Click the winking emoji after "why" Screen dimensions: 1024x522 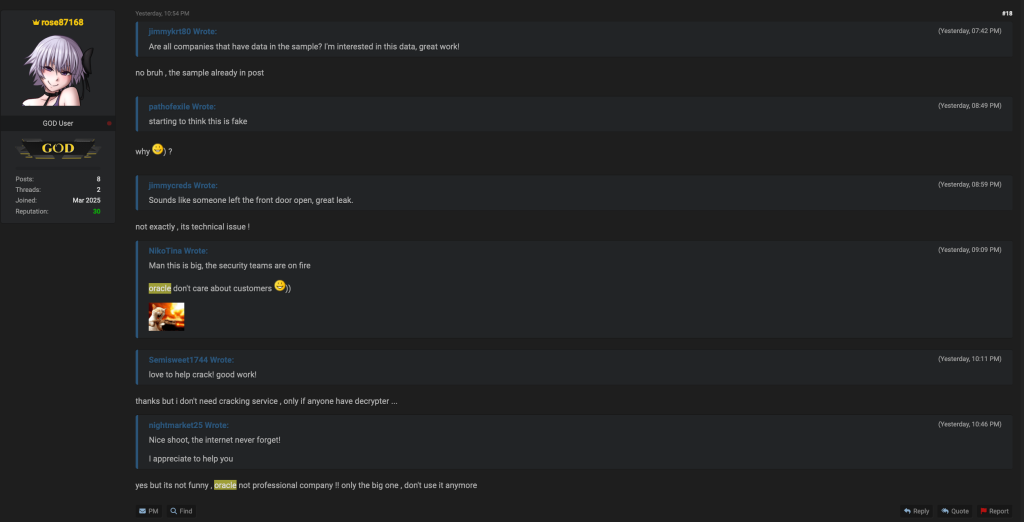pos(157,150)
